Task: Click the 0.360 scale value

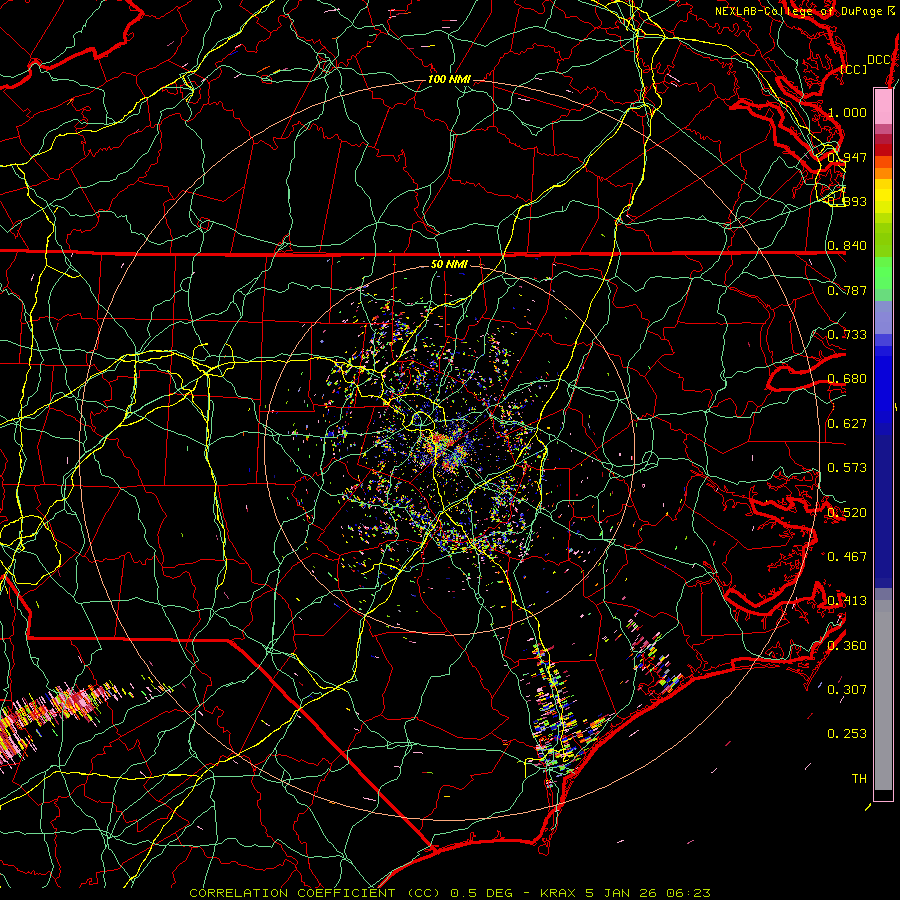Action: [x=847, y=646]
